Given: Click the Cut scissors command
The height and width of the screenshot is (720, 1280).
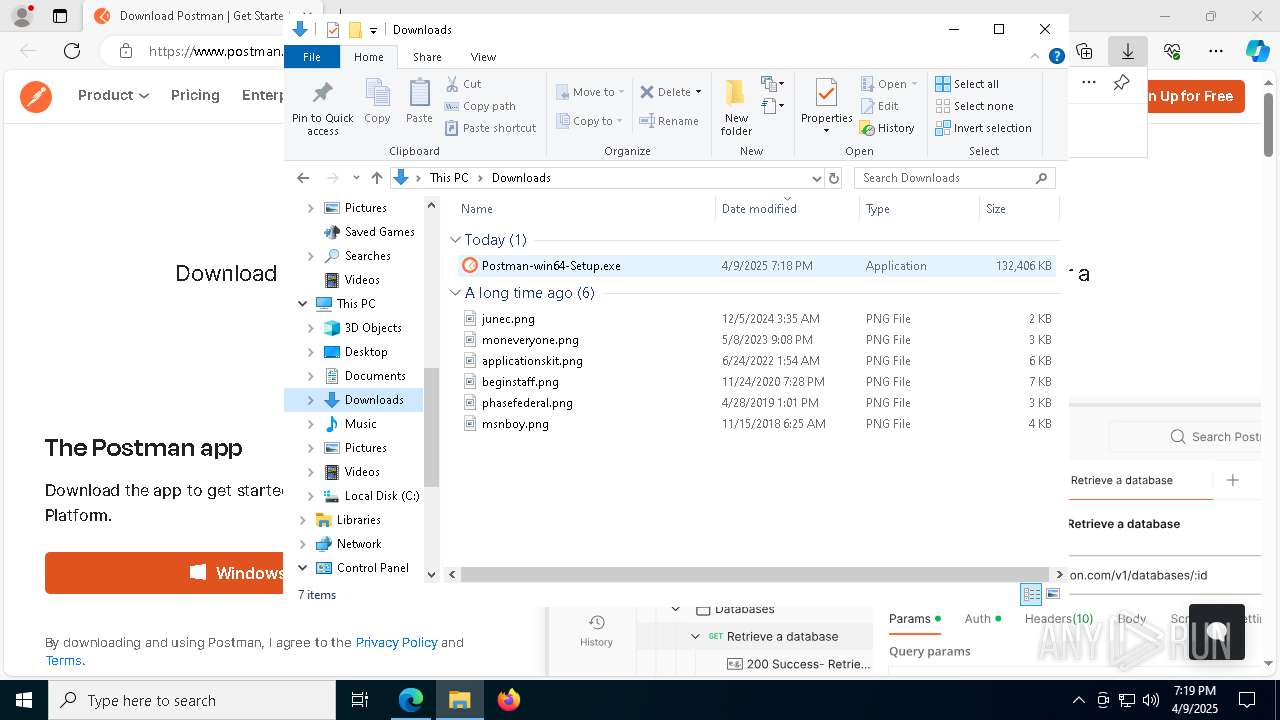Looking at the screenshot, I should tap(463, 84).
